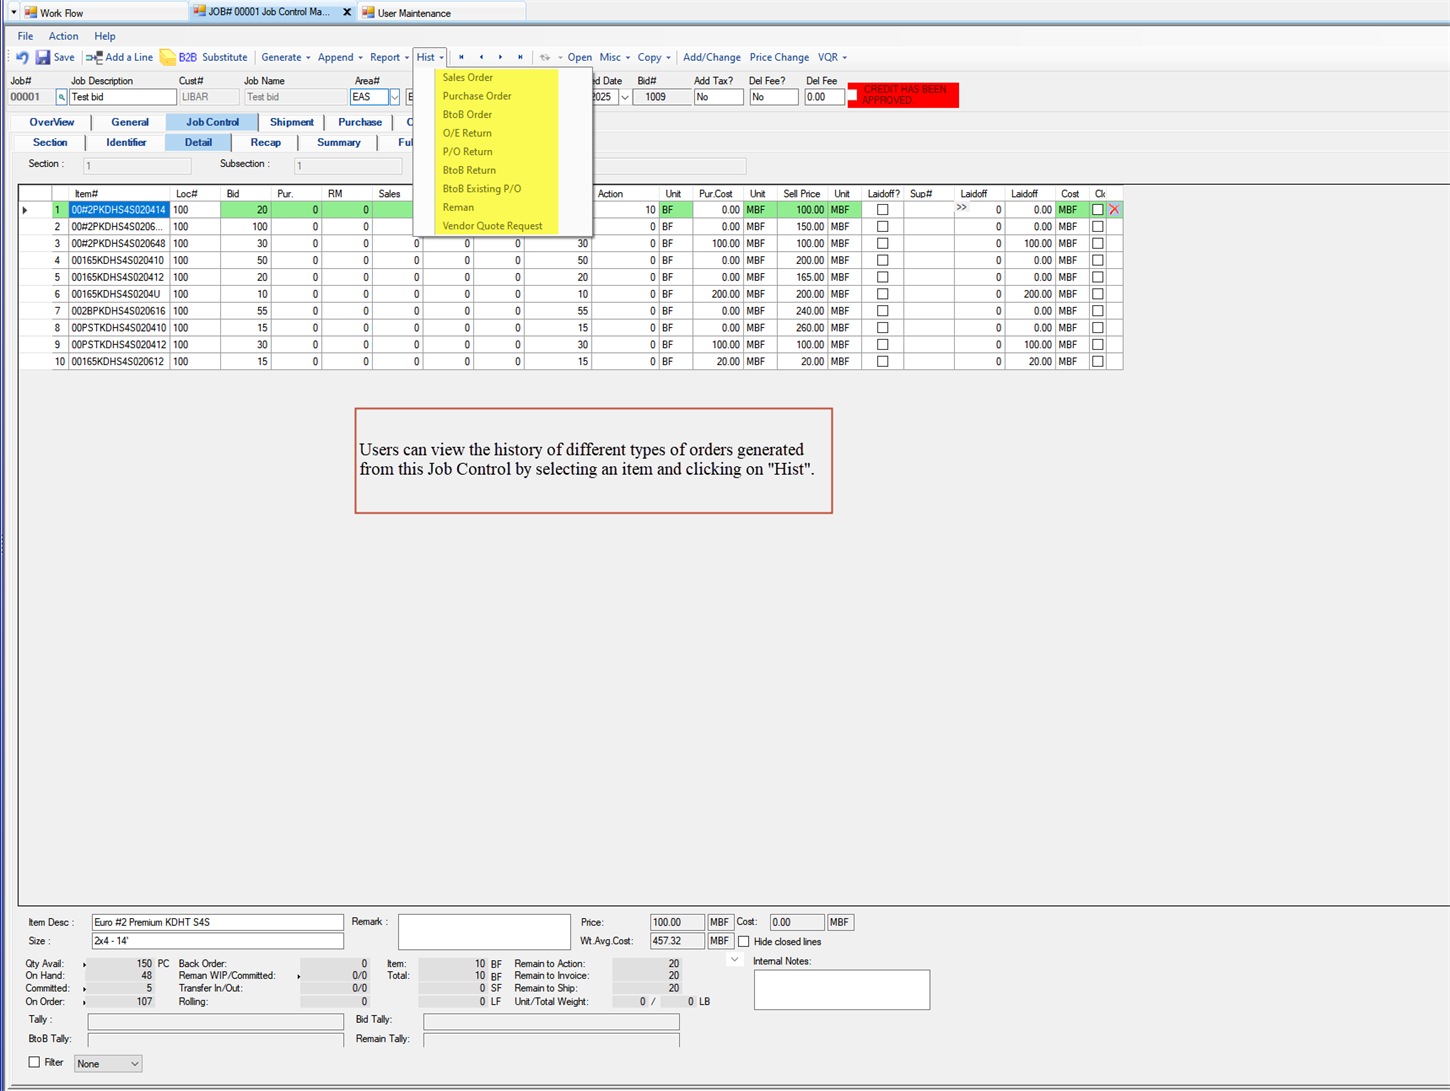Go to first record navigation arrow
Image resolution: width=1450 pixels, height=1091 pixels.
[x=461, y=58]
